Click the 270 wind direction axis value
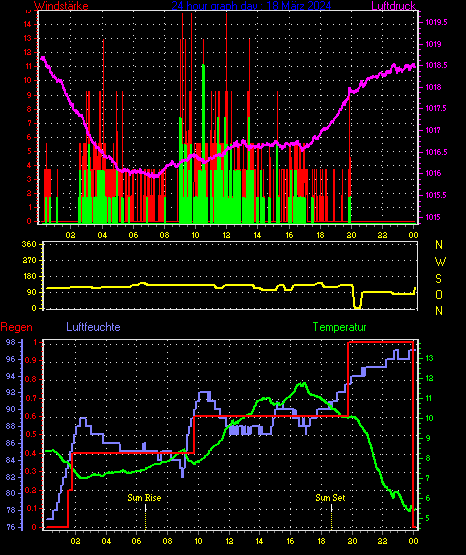This screenshot has width=466, height=555. coord(29,260)
